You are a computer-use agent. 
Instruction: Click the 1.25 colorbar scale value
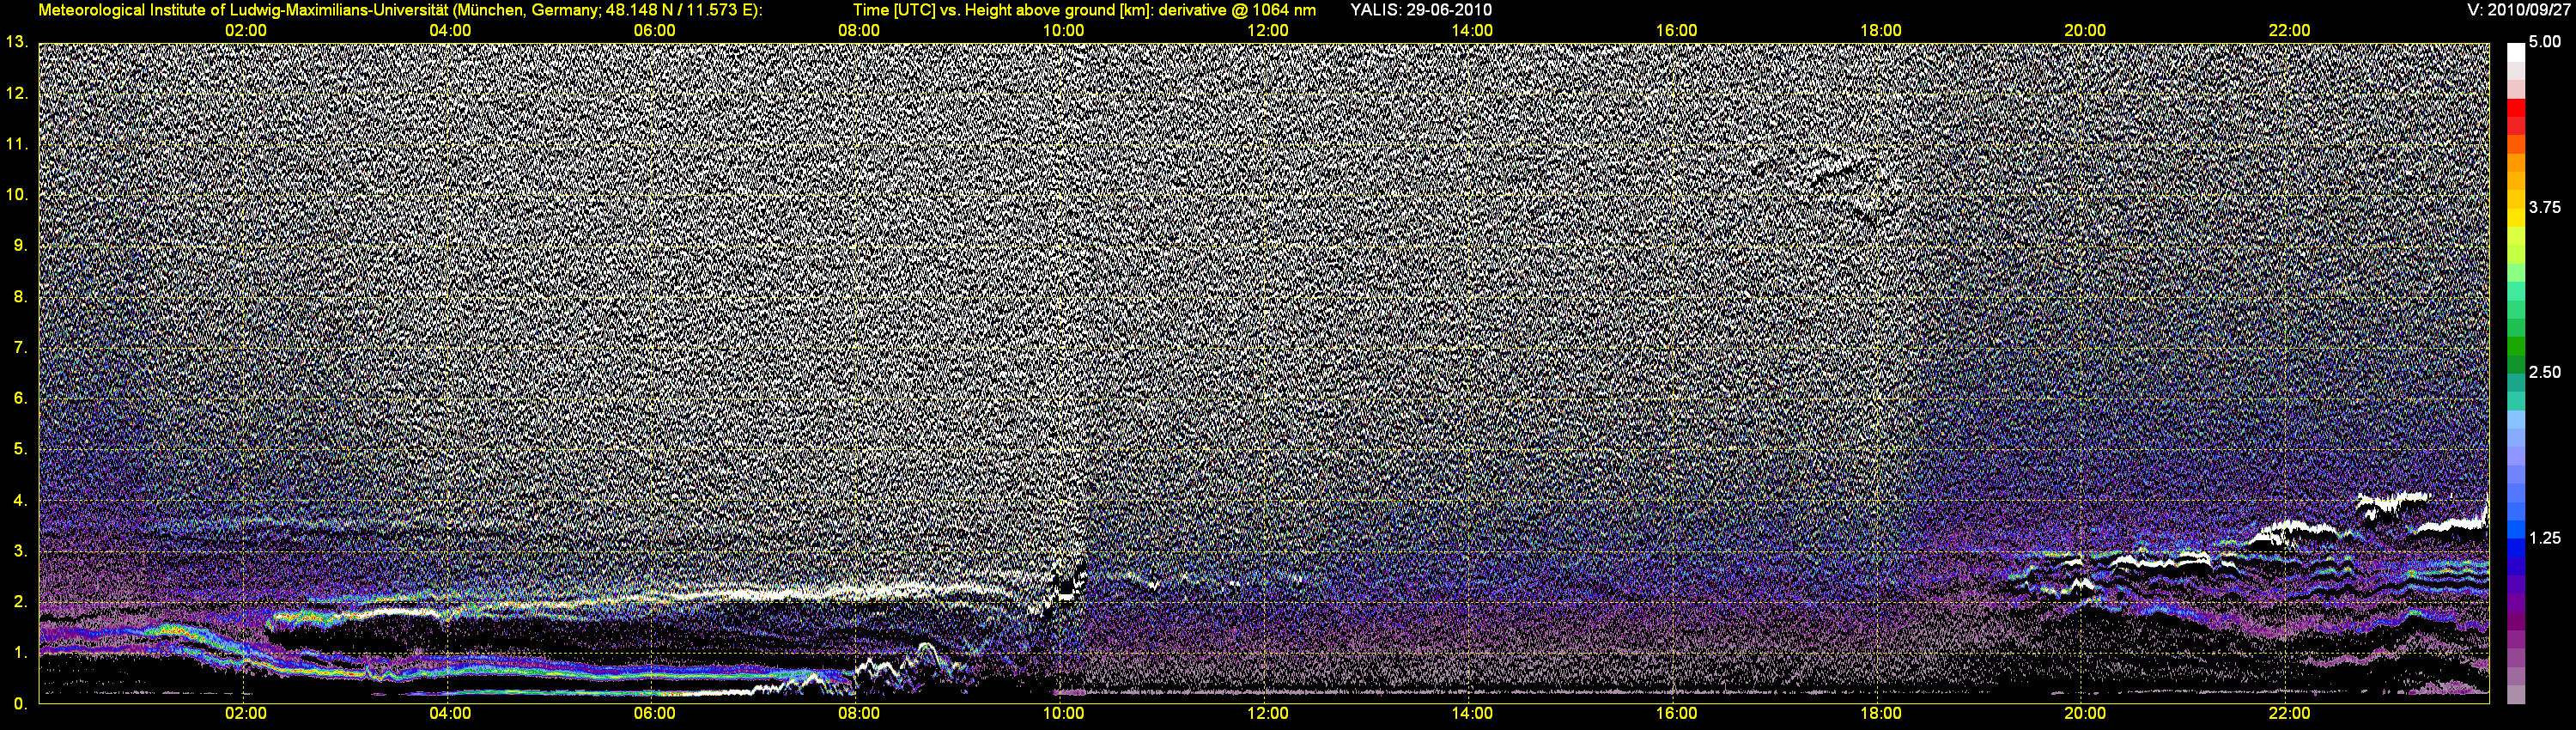(x=2545, y=538)
